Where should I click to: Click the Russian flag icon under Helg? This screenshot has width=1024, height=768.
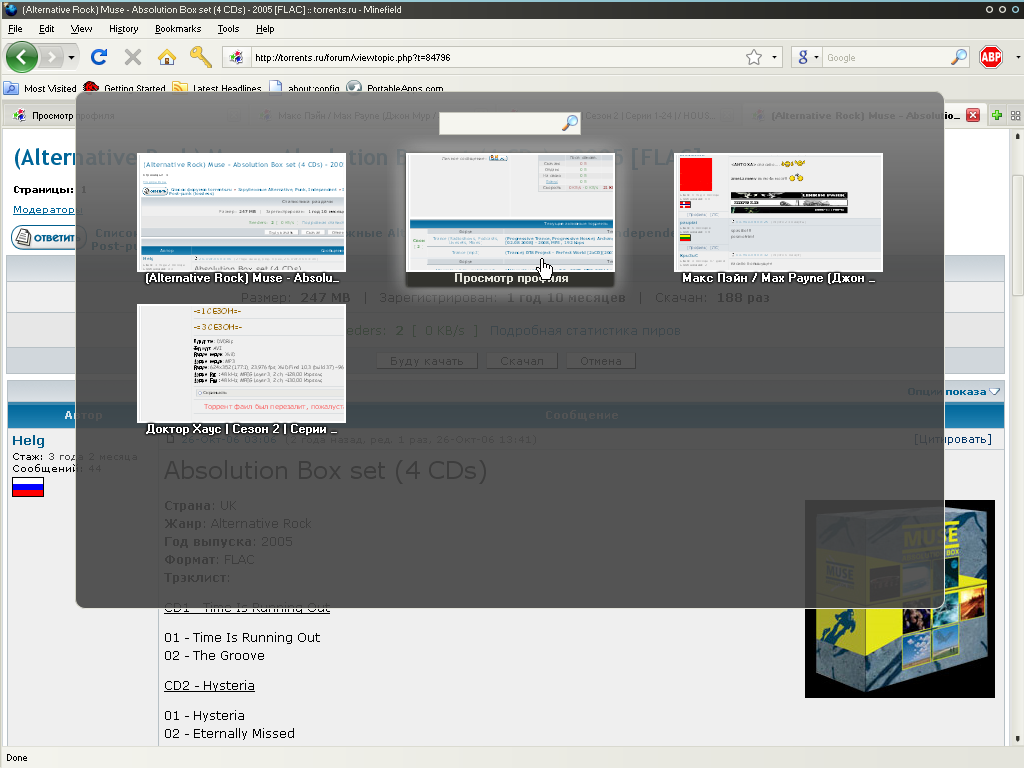point(28,487)
